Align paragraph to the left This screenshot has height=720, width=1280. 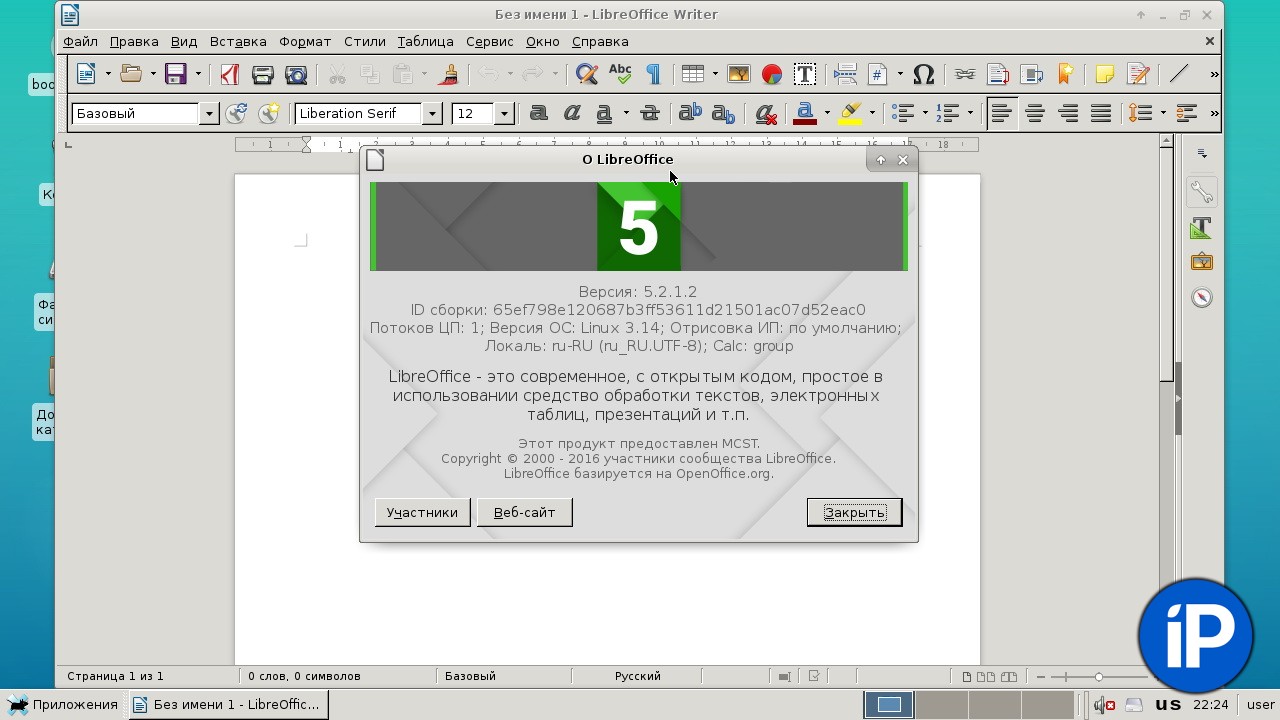point(1001,114)
